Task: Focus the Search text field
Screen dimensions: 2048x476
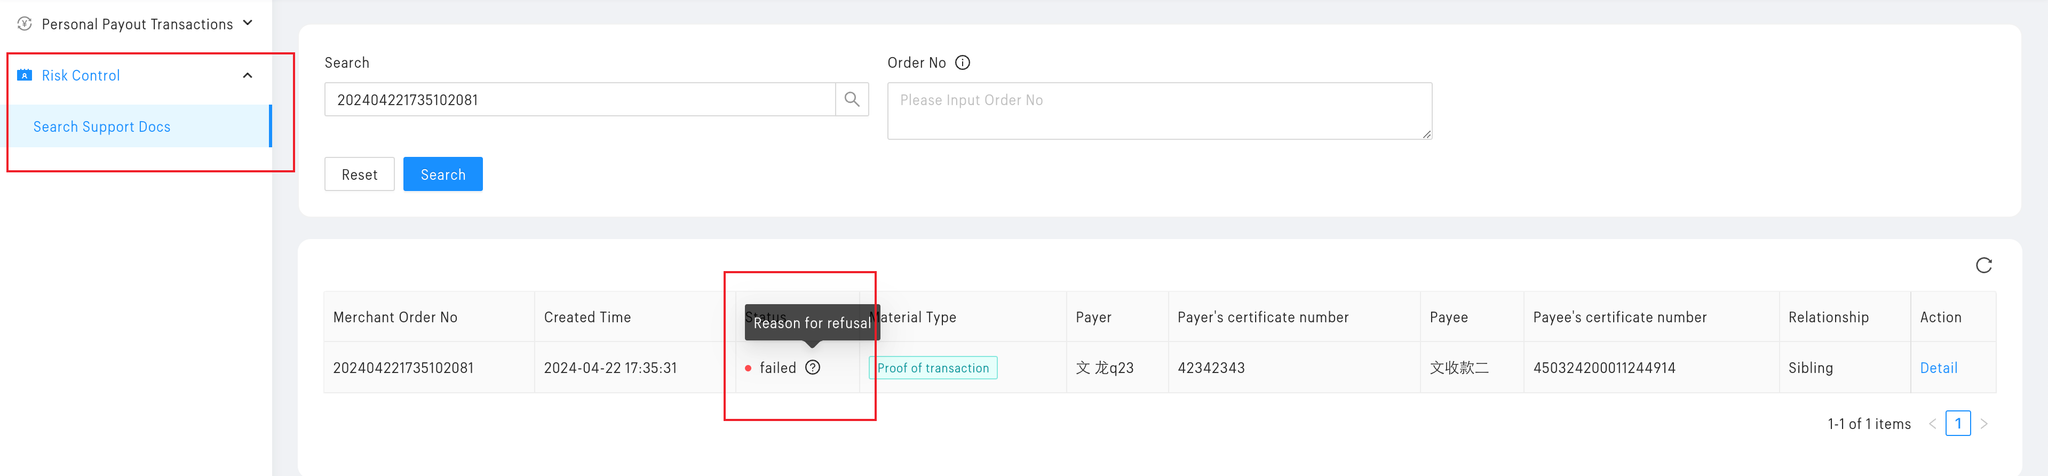Action: point(580,100)
